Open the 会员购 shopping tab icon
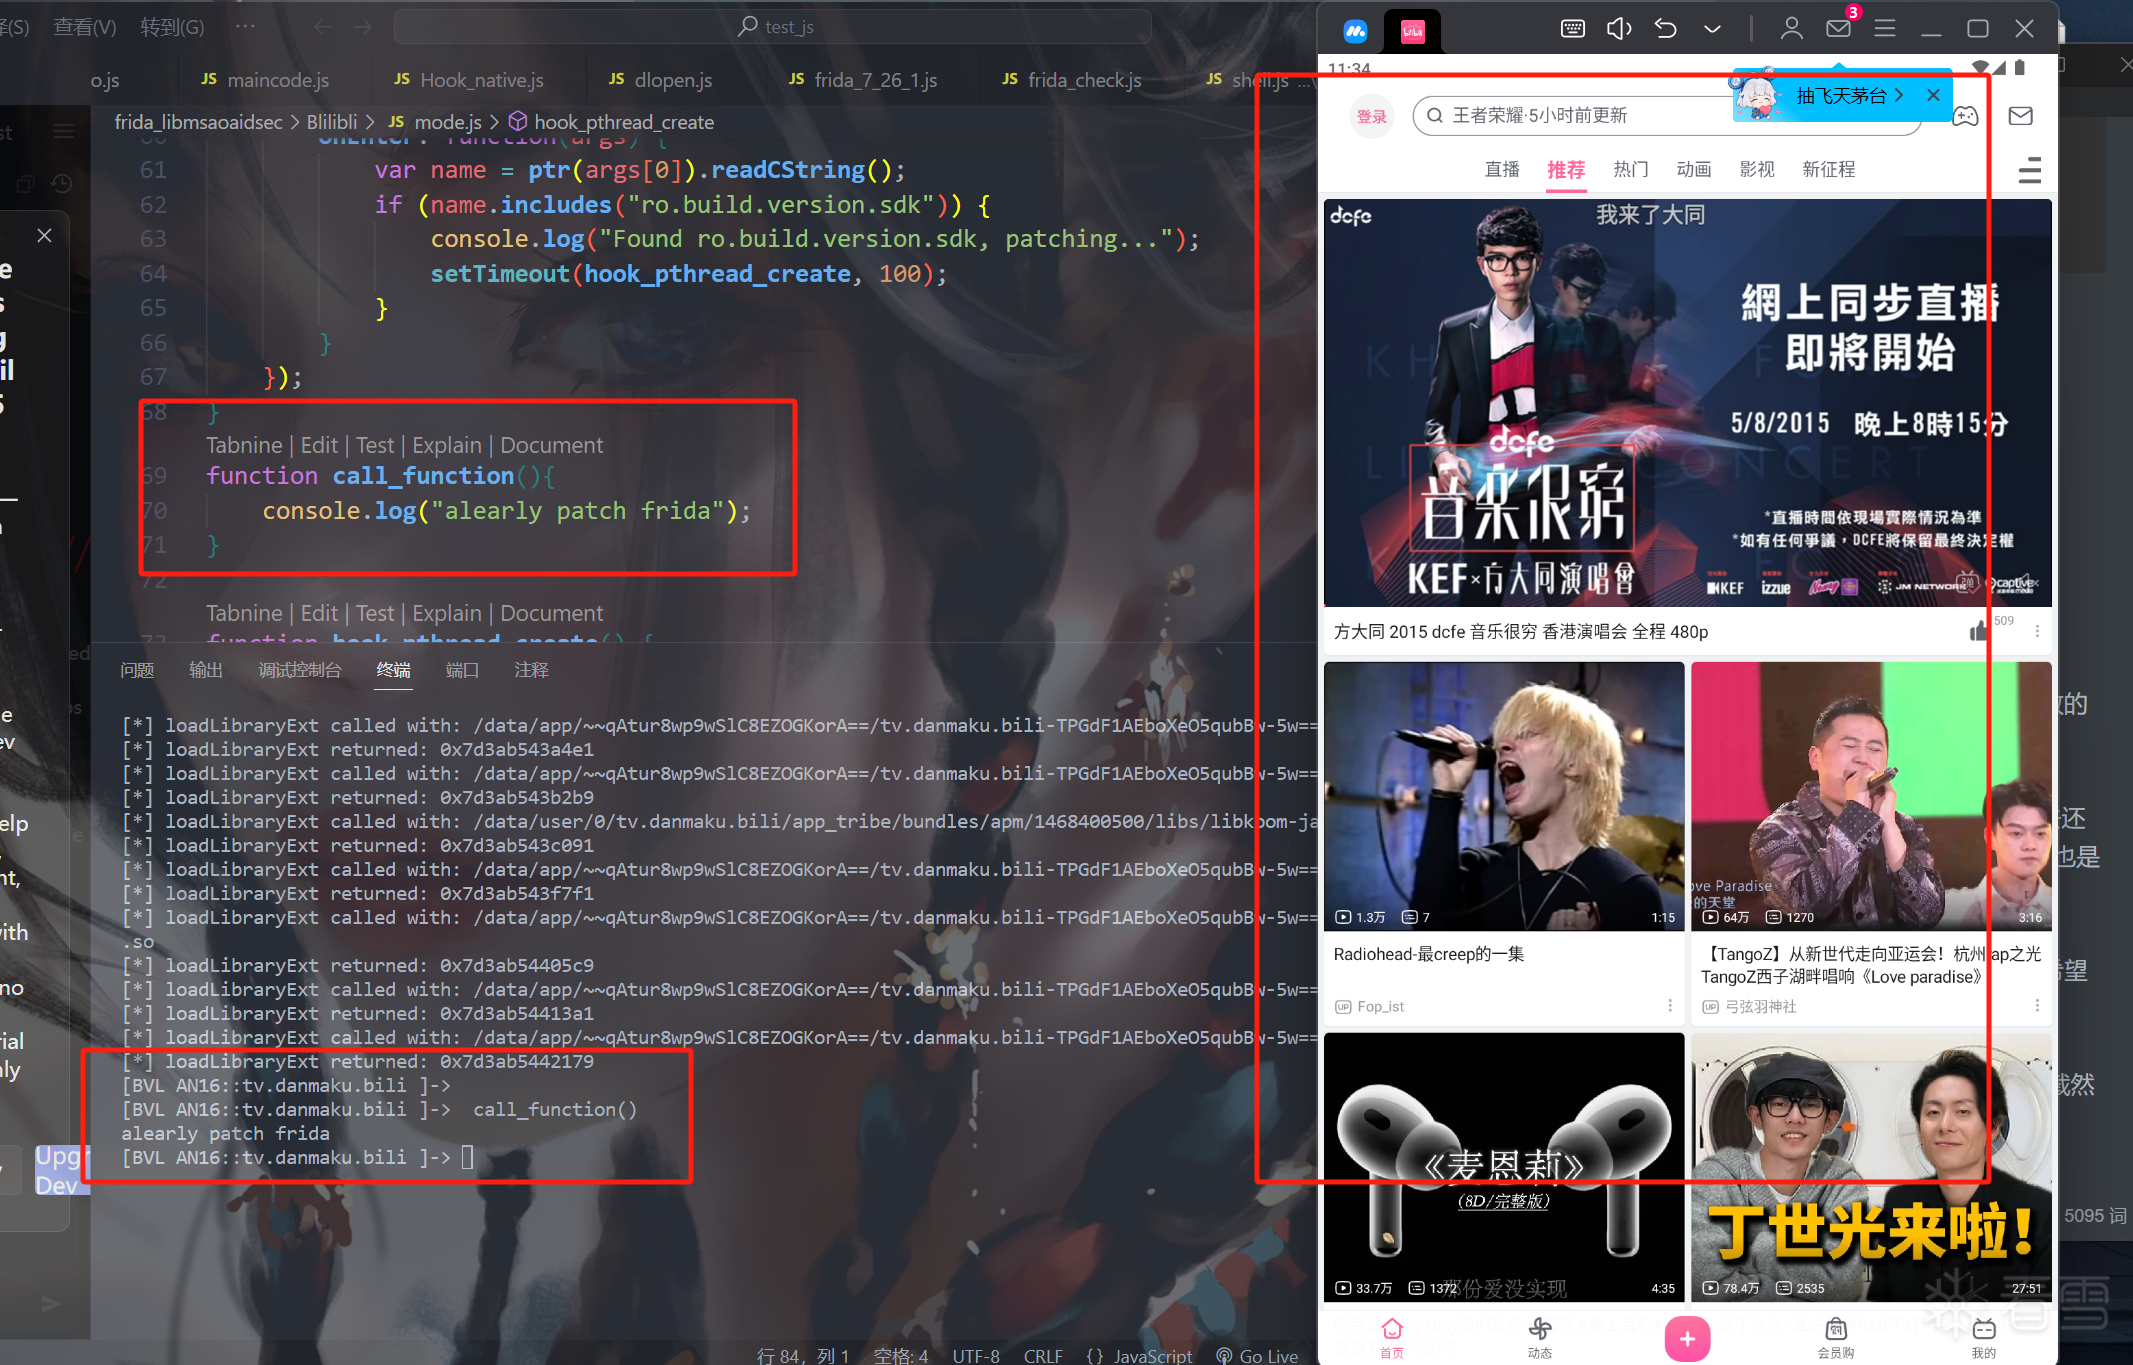The height and width of the screenshot is (1365, 2133). pyautogui.click(x=1835, y=1330)
